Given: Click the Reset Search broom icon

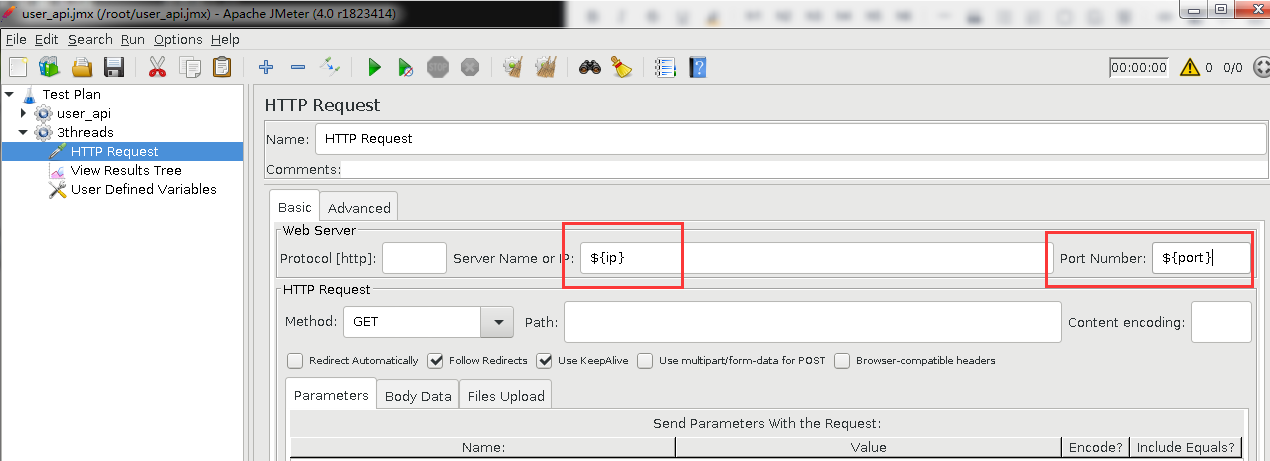Looking at the screenshot, I should pyautogui.click(x=621, y=67).
